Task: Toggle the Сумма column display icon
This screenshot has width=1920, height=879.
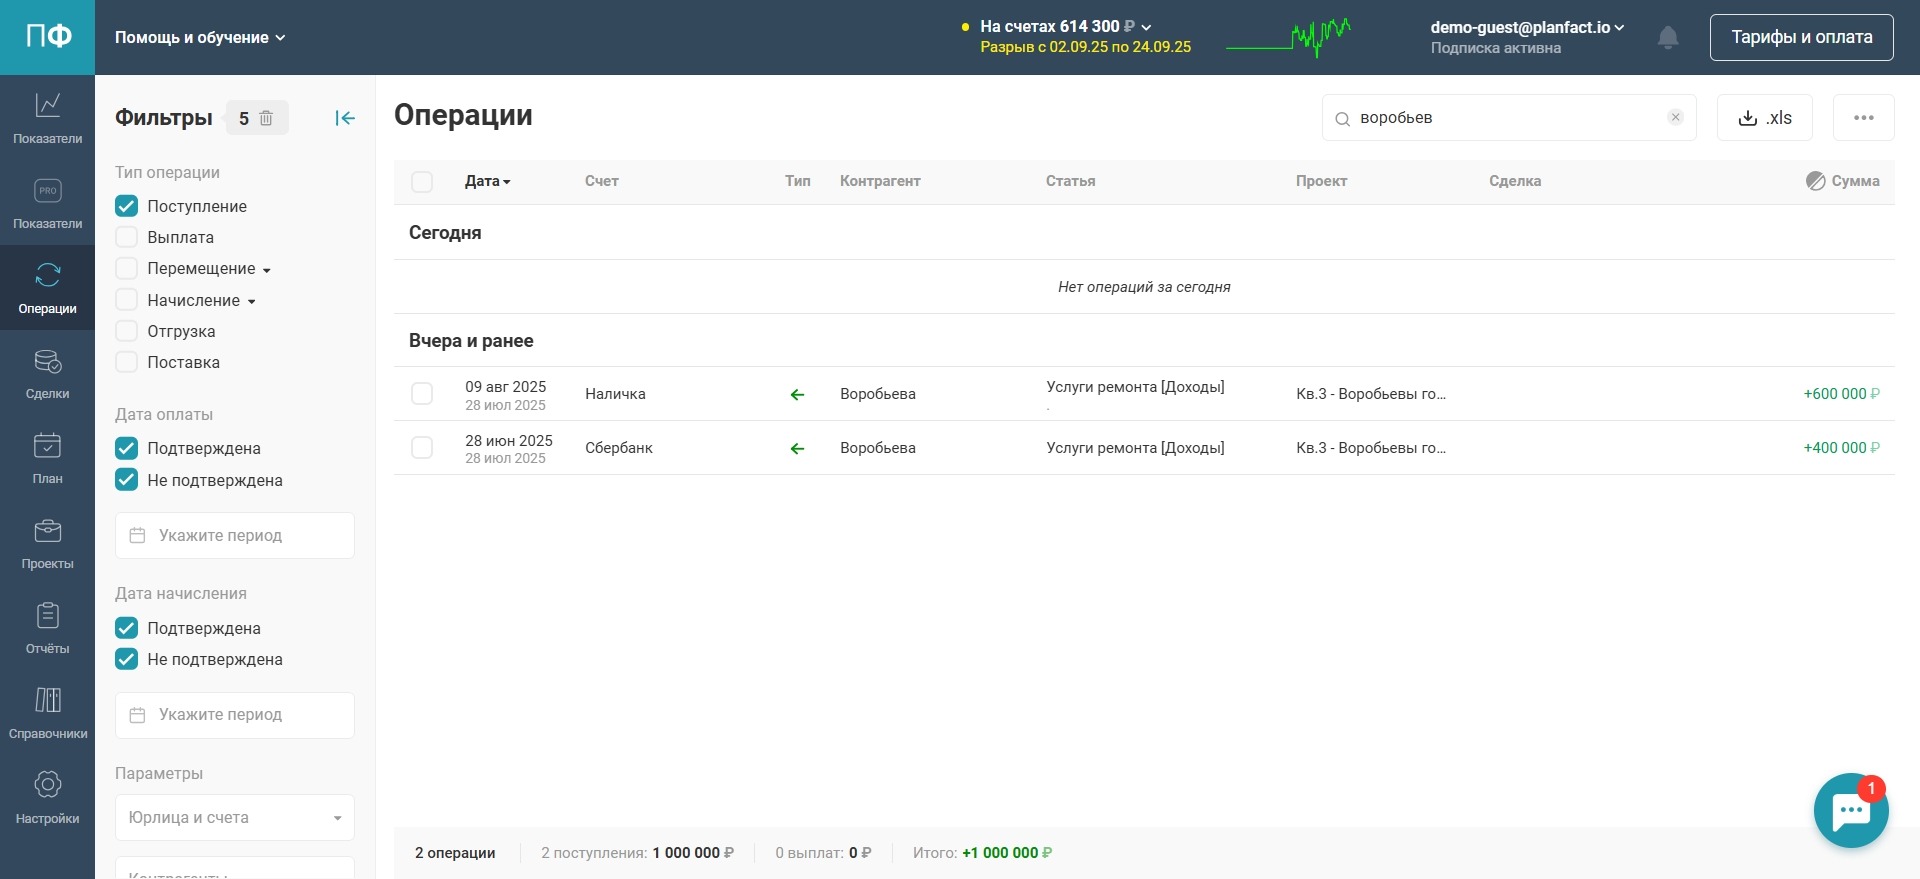Action: tap(1815, 181)
